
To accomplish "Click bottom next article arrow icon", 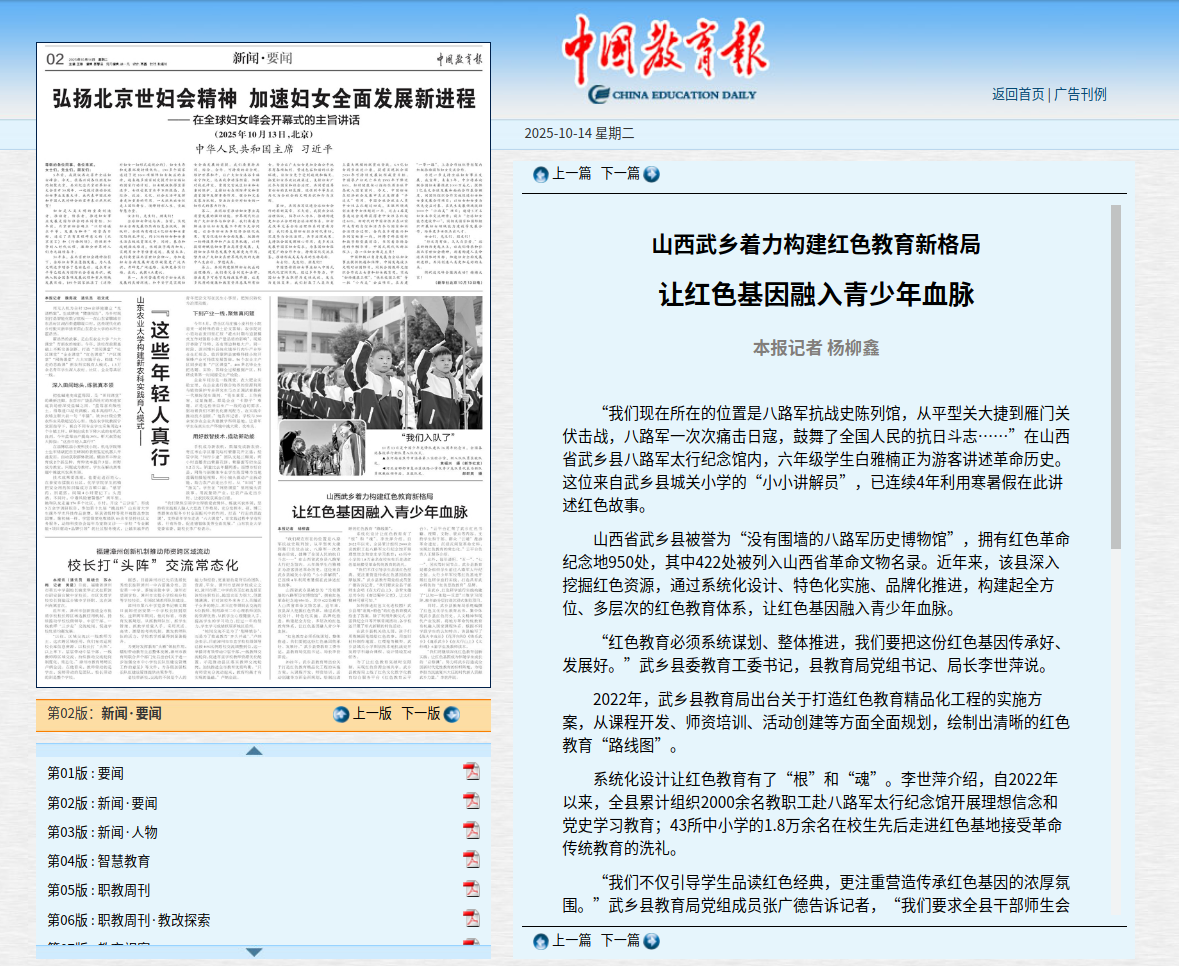I will point(651,941).
